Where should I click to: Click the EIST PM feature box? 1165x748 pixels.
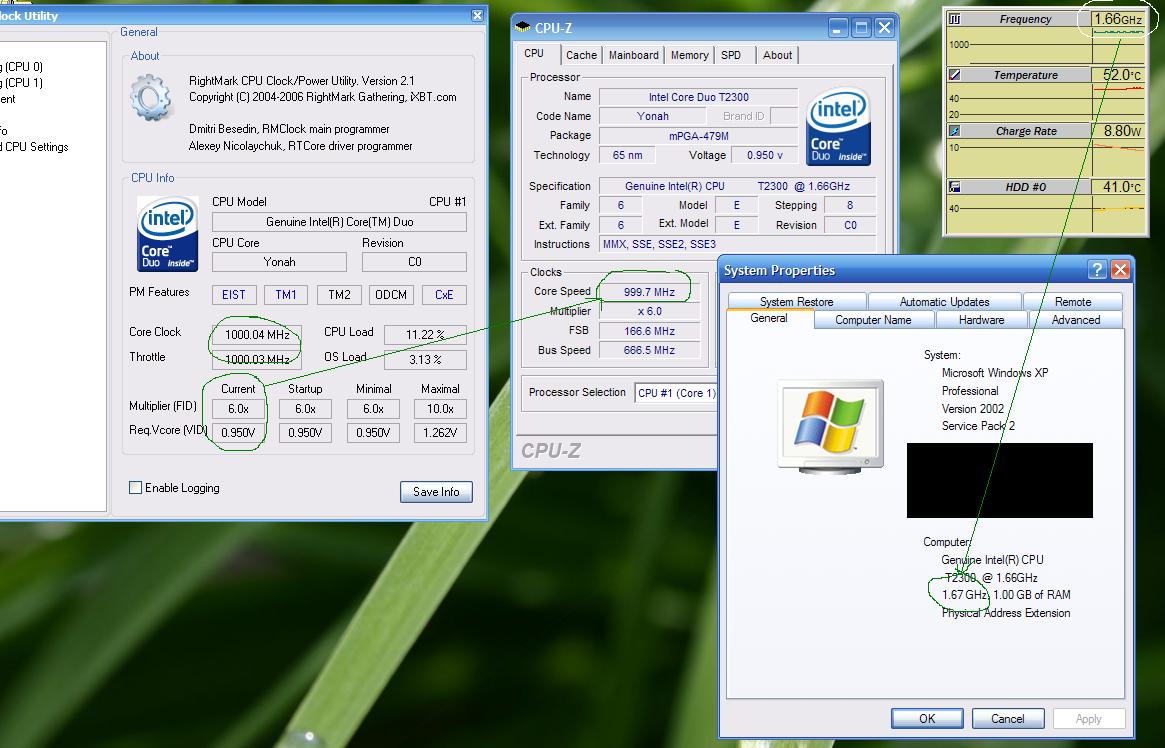coord(234,295)
